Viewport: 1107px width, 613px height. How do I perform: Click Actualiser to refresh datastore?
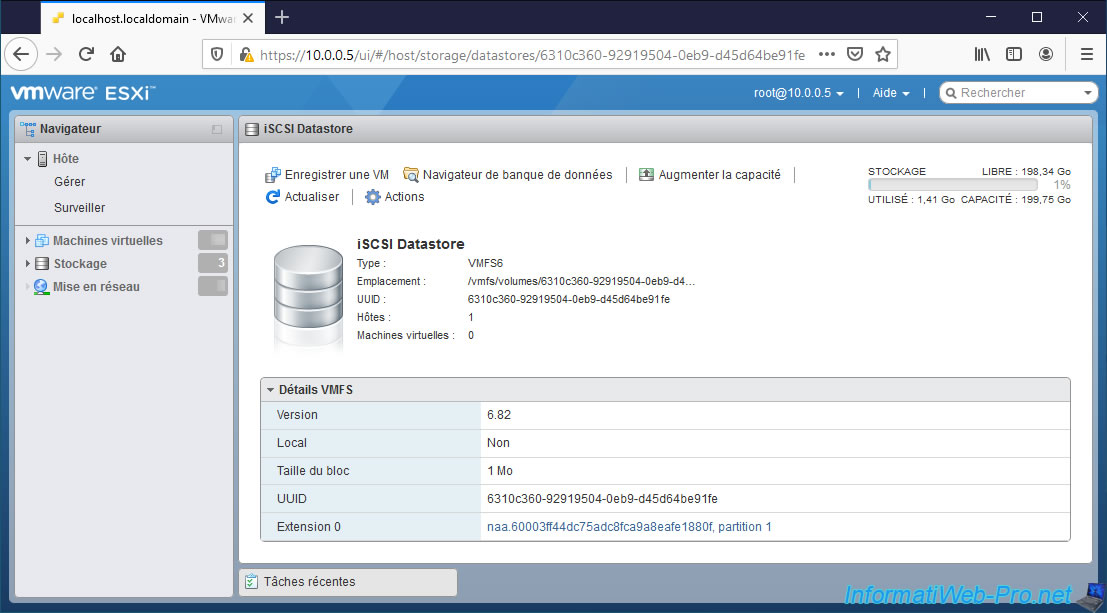(x=302, y=197)
